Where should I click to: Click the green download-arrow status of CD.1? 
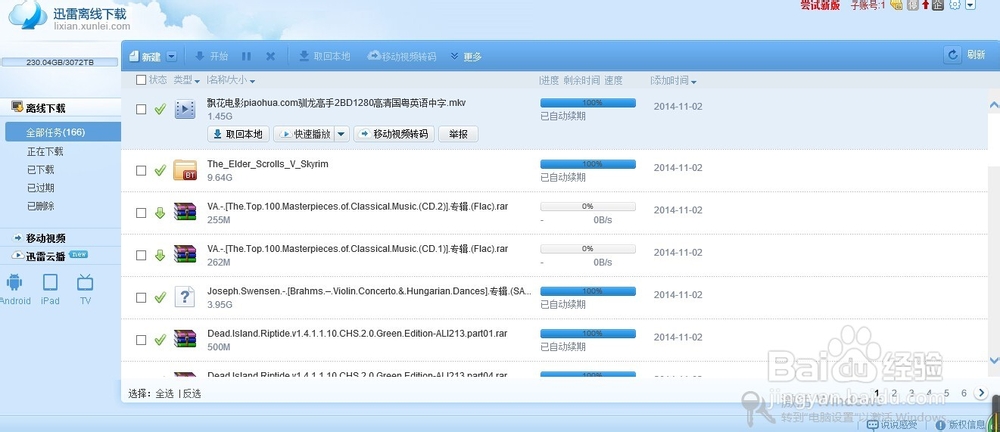(x=160, y=255)
